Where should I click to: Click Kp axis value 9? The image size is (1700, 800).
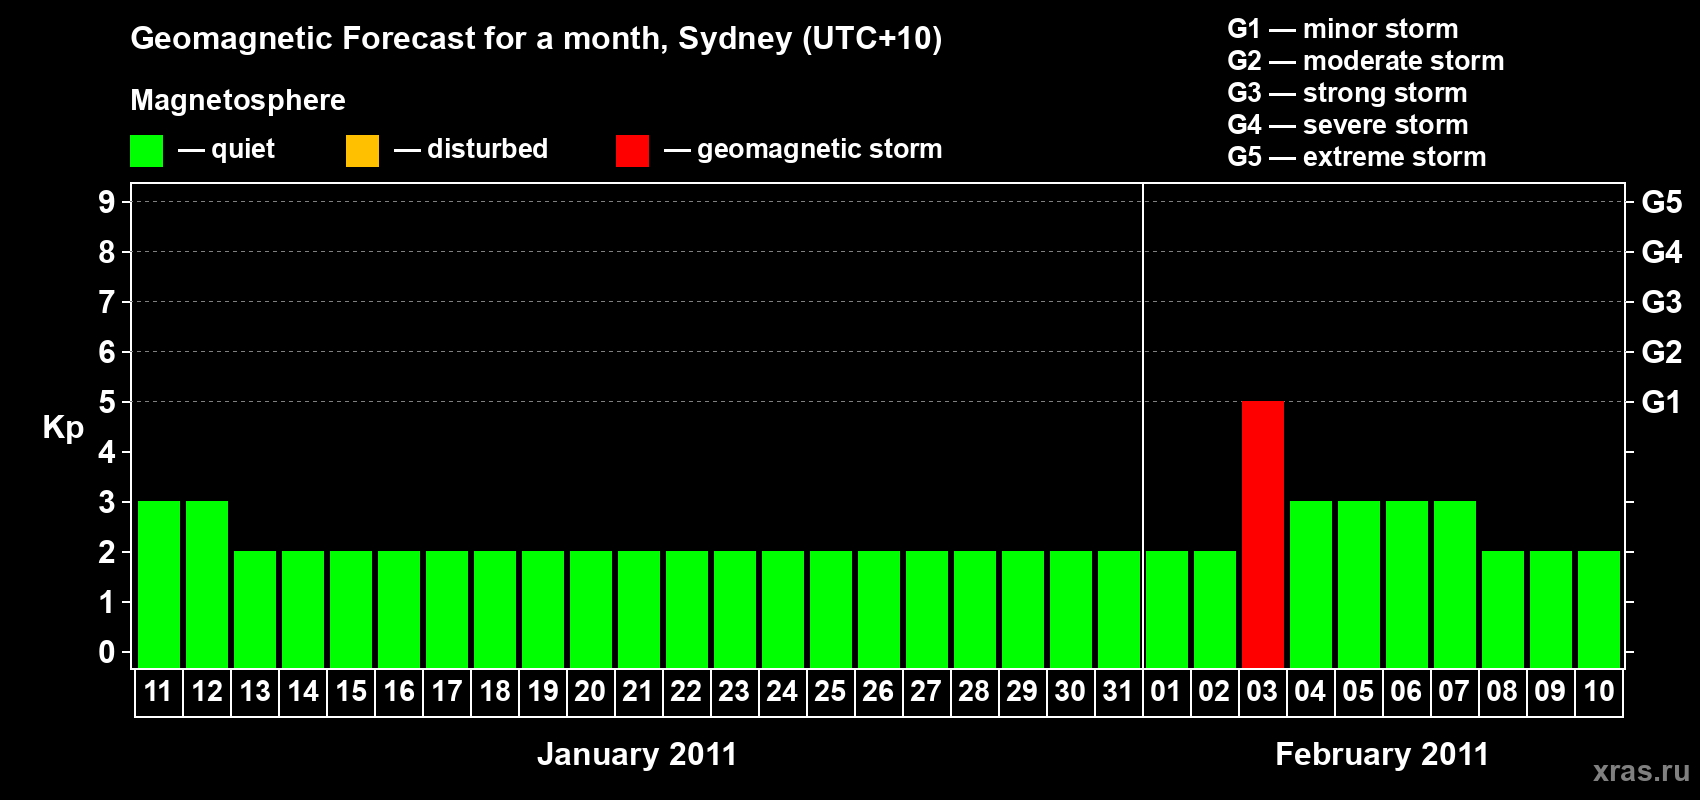(x=107, y=202)
